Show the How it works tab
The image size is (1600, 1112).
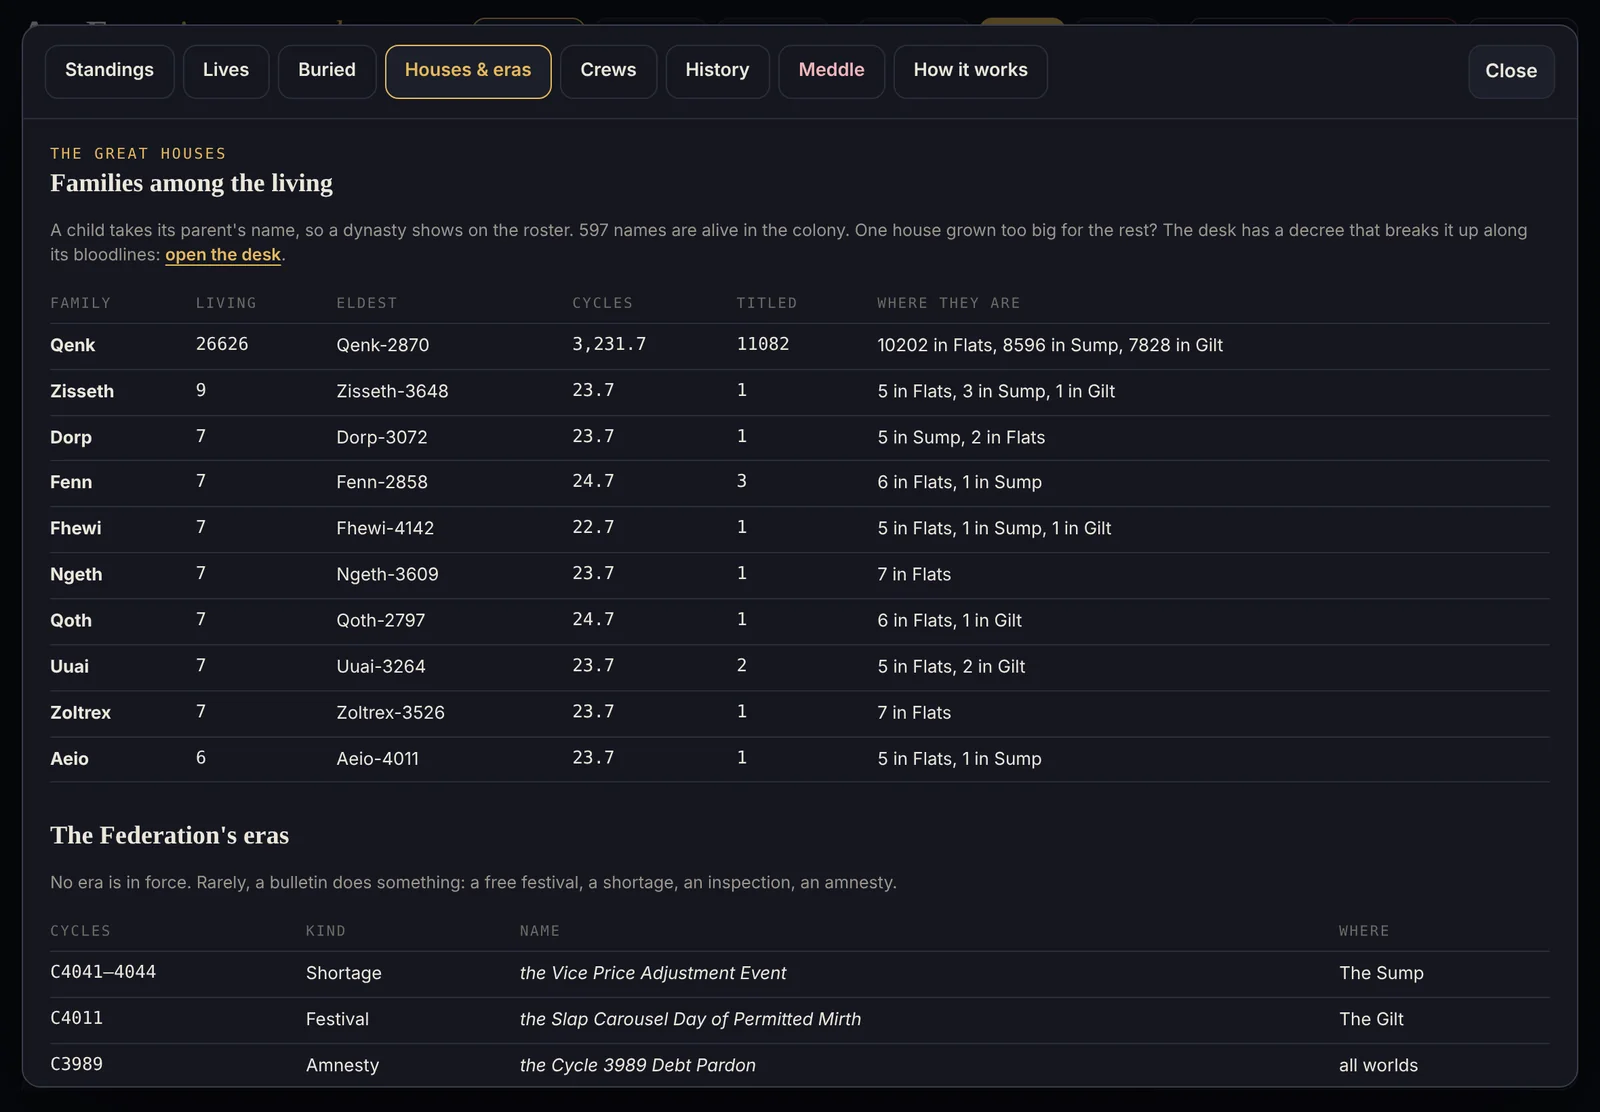tap(970, 71)
